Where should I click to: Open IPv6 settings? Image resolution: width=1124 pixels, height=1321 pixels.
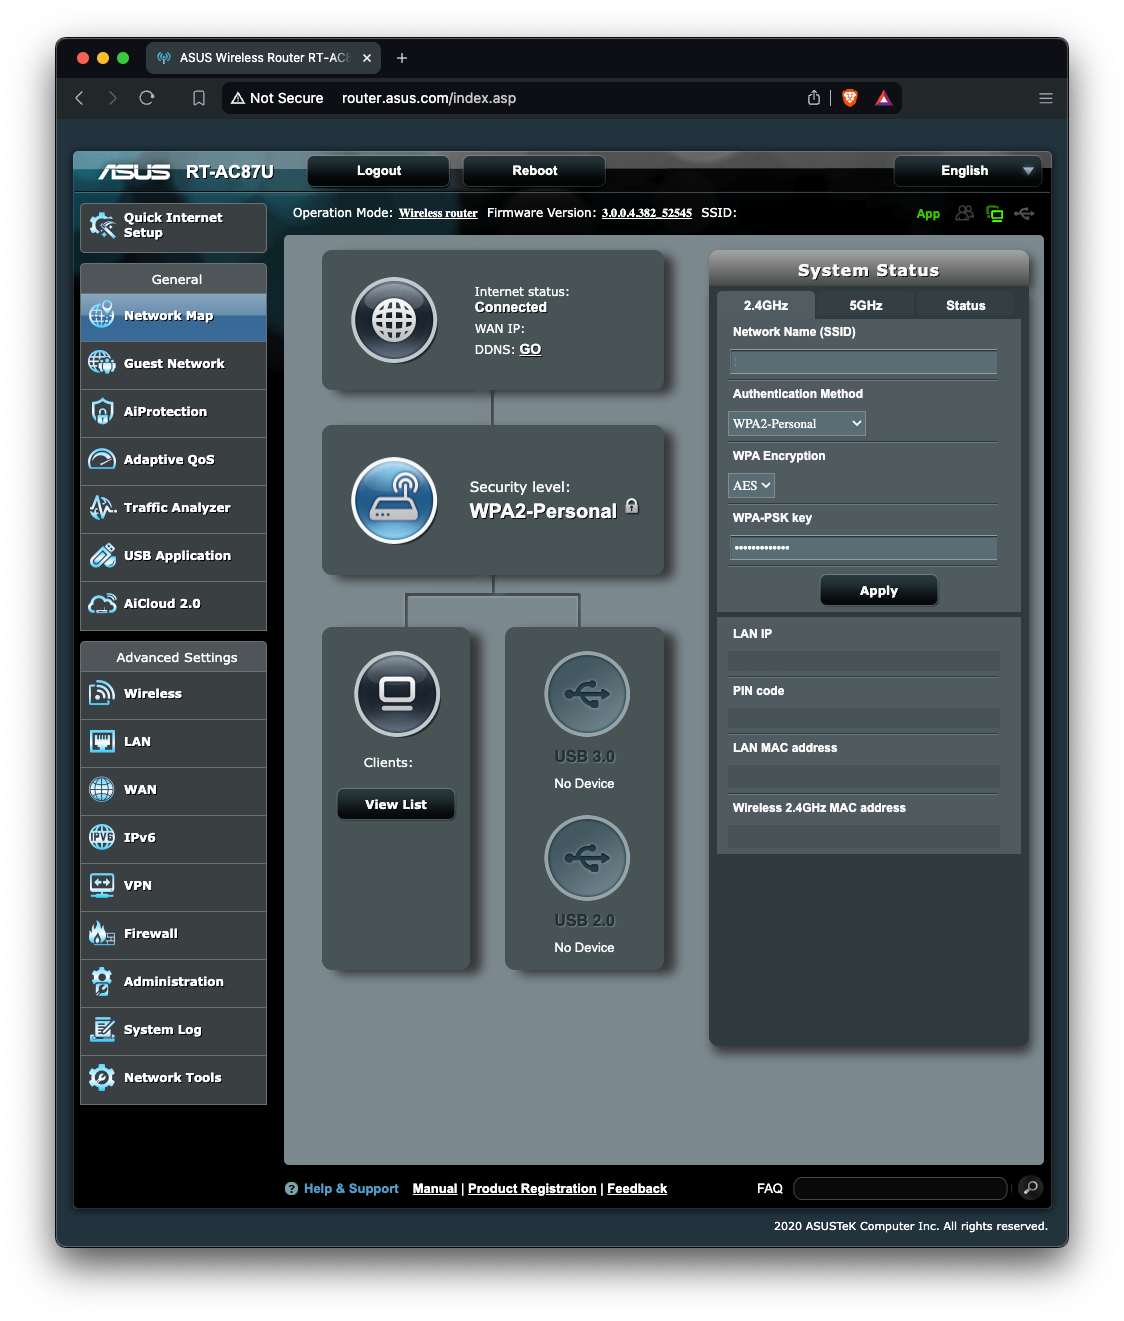[173, 838]
